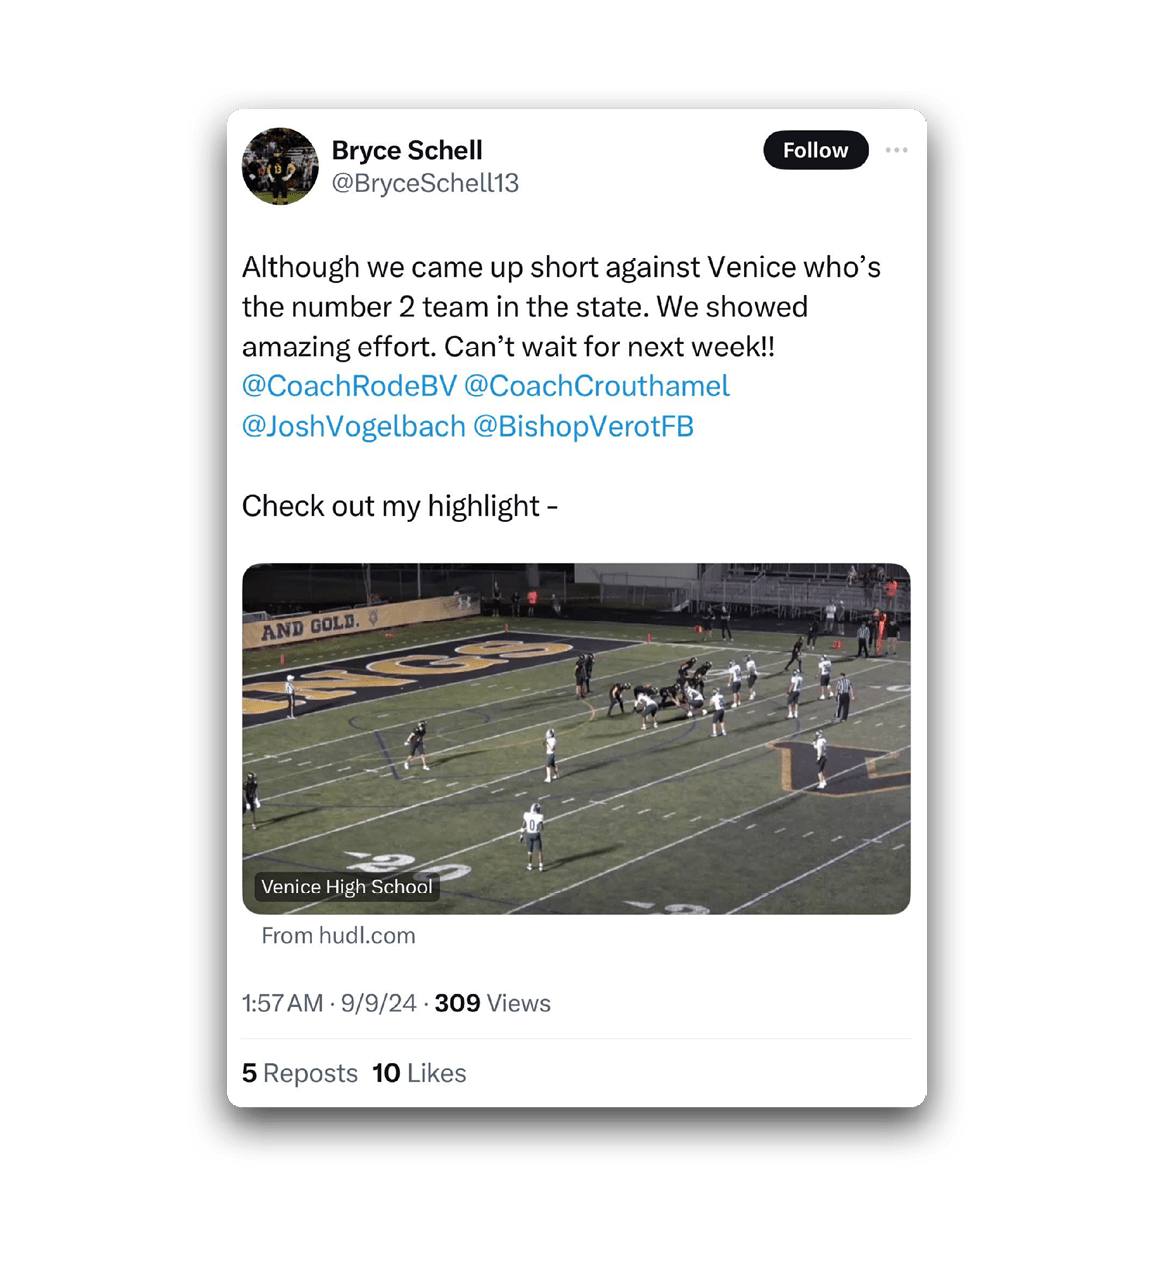Visit the @CoachCrouthamel mention link
Viewport: 1153px width, 1288px height.
click(x=596, y=386)
